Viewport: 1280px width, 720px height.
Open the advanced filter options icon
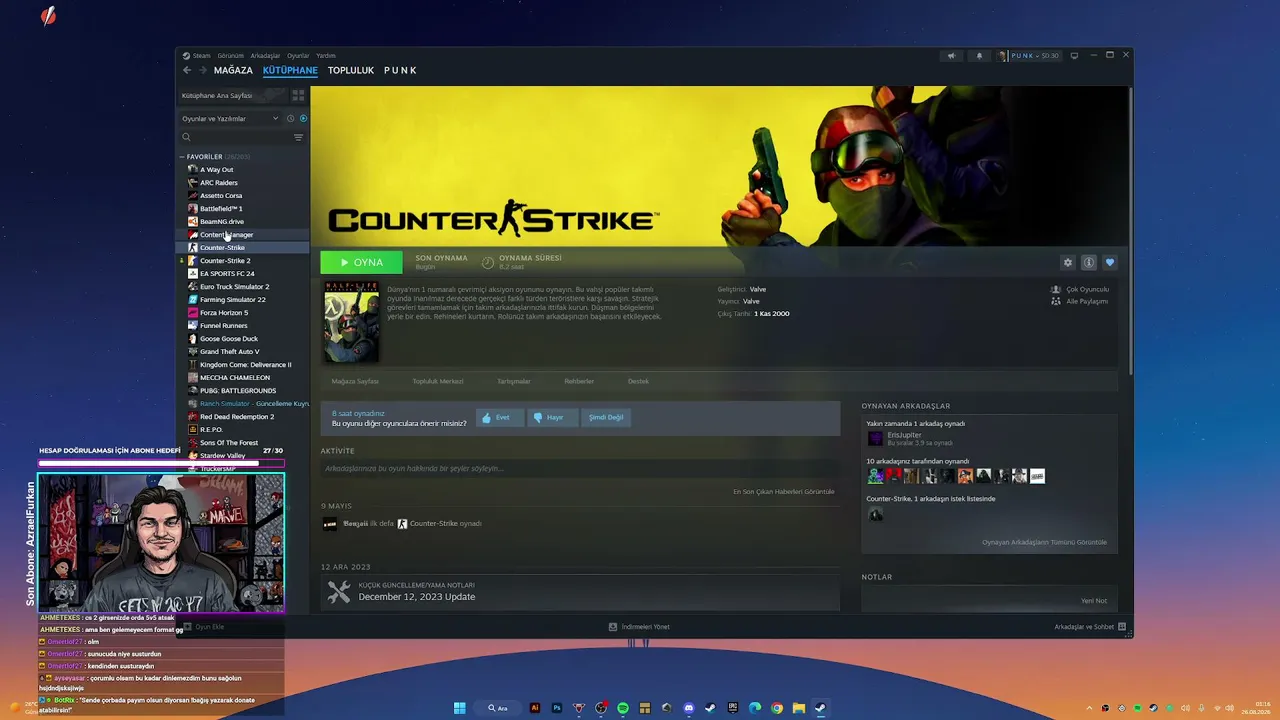click(x=298, y=137)
